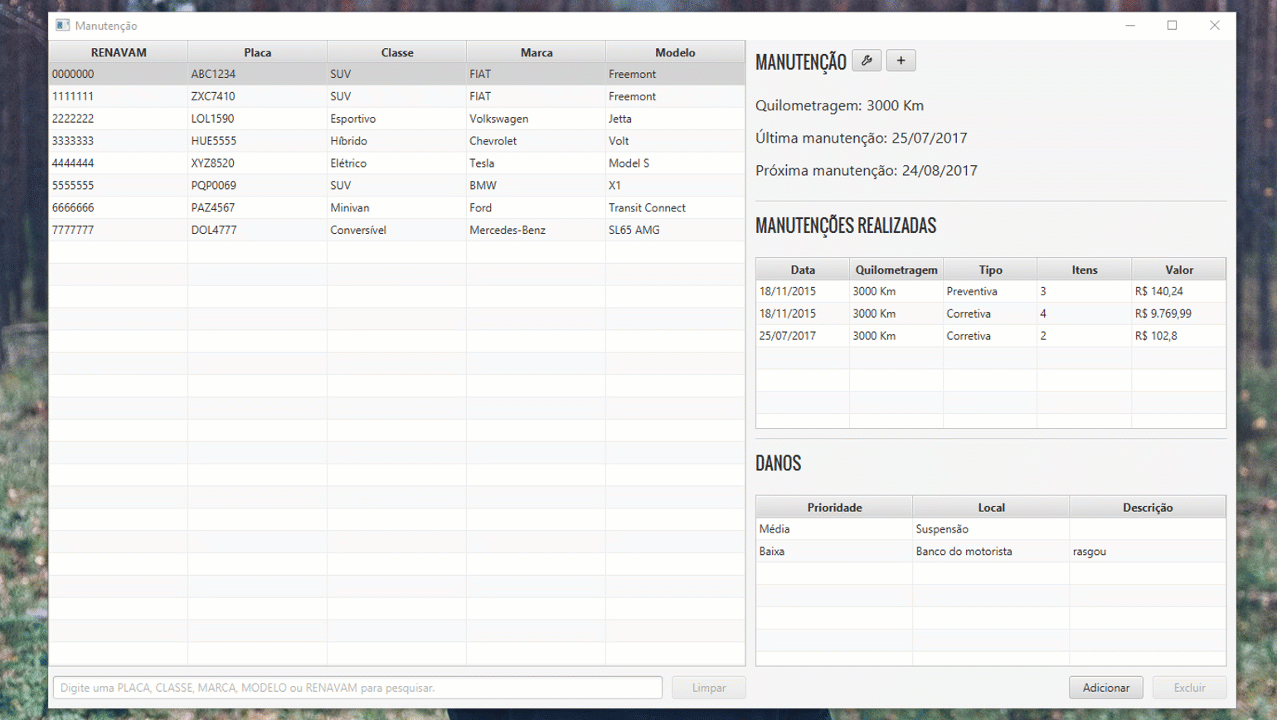Click the Manutenção window app icon
This screenshot has height=720, width=1277.
[62, 25]
